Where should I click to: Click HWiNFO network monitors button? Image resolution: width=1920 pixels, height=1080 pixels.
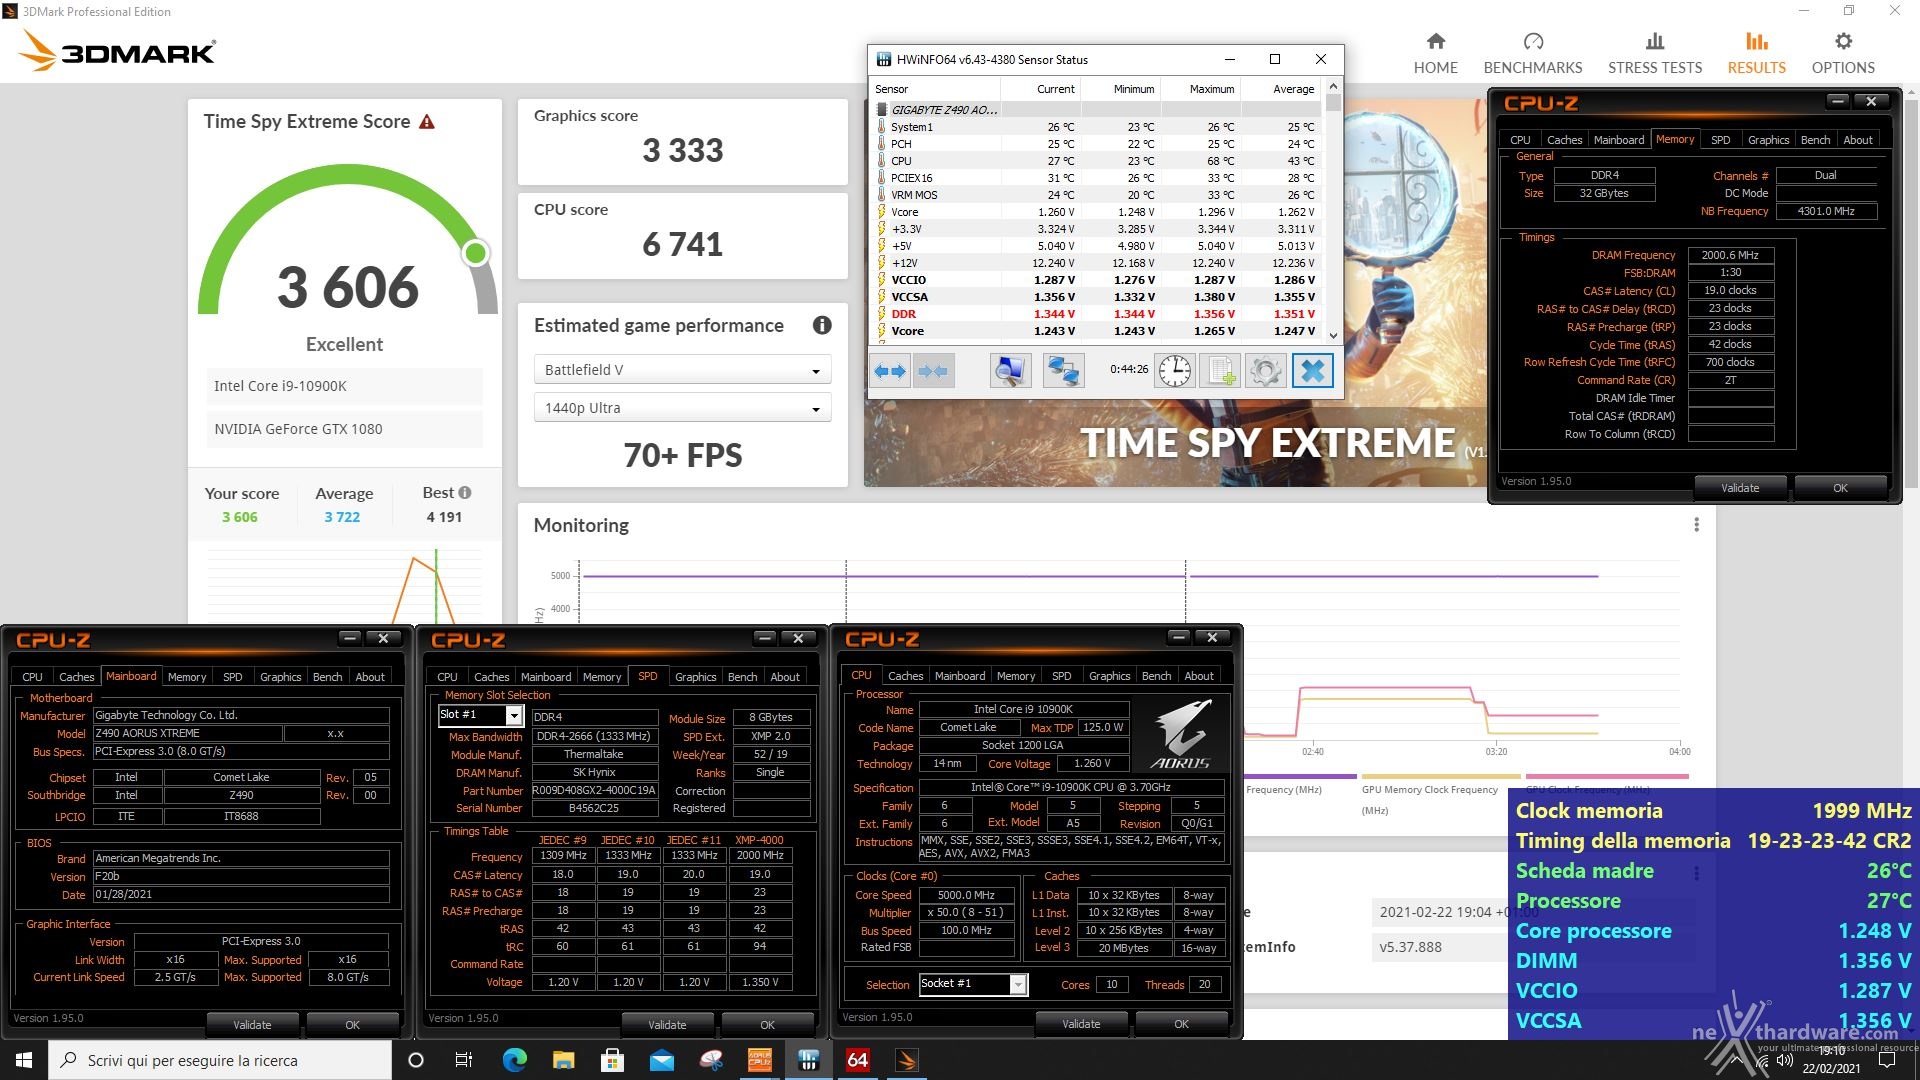pos(1063,371)
